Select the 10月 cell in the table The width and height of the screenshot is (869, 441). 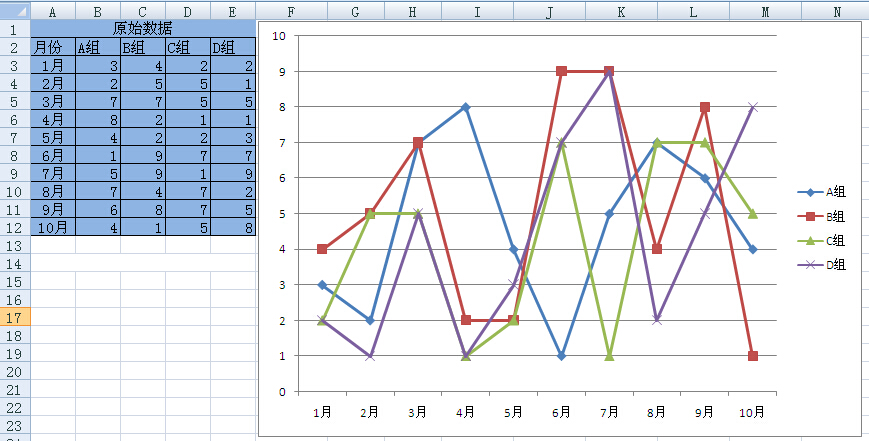(x=53, y=227)
